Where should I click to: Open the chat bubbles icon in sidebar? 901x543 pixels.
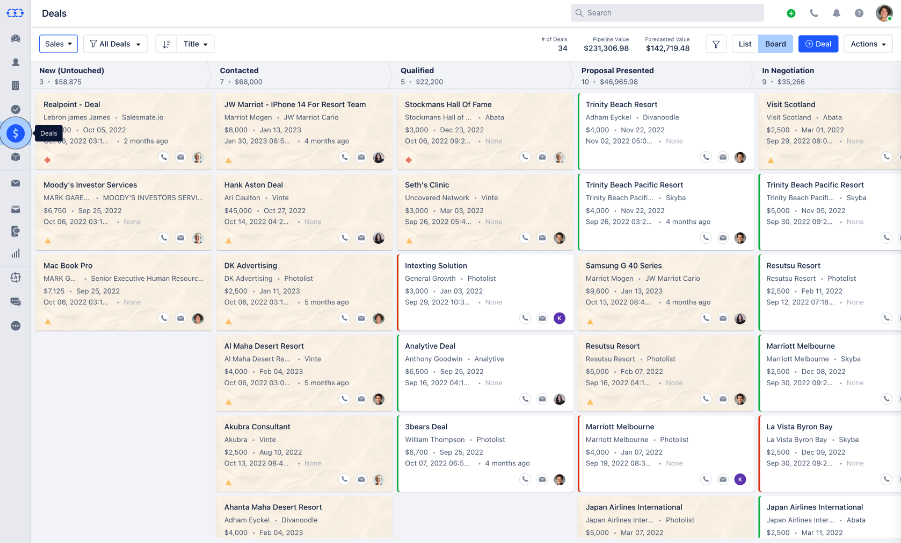point(16,302)
